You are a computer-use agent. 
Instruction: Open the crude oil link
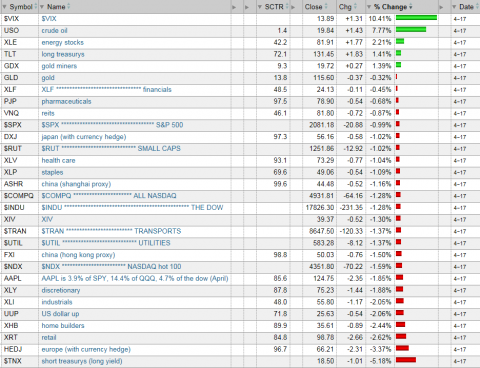pos(54,31)
